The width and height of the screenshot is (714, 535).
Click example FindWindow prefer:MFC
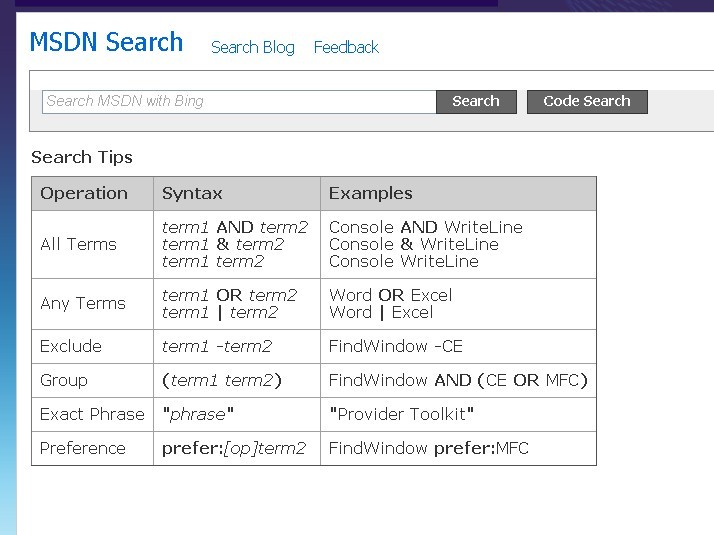[428, 448]
